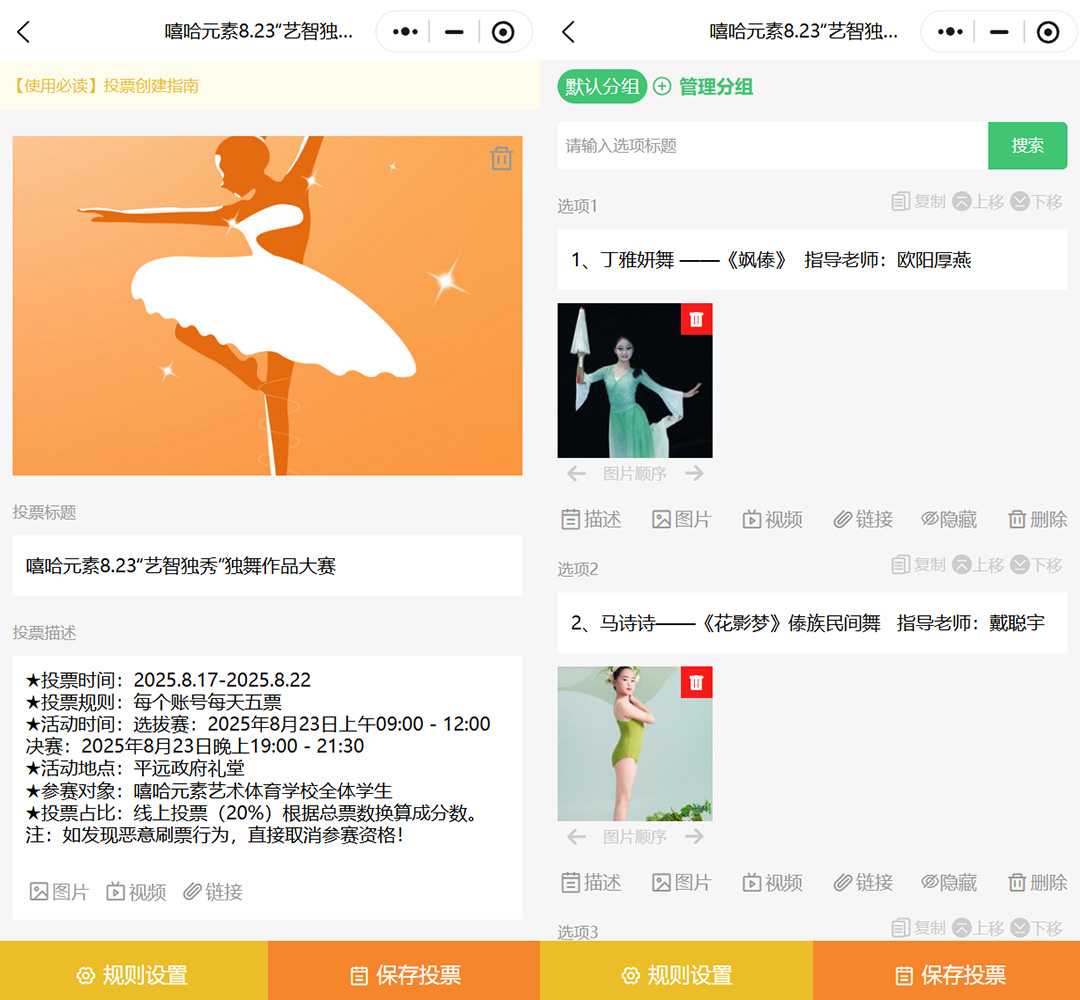The width and height of the screenshot is (1080, 1000).
Task: Shift option 2 image order left arrow
Action: [576, 836]
